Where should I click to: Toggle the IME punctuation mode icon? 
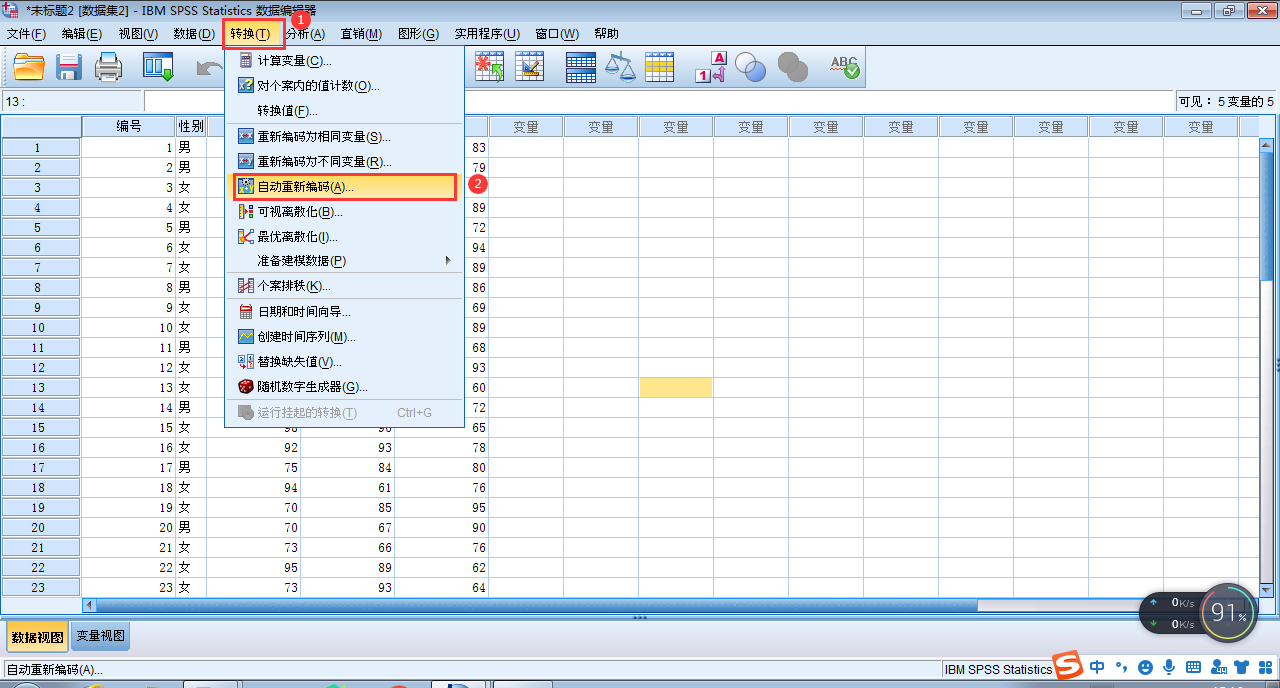[x=1121, y=666]
